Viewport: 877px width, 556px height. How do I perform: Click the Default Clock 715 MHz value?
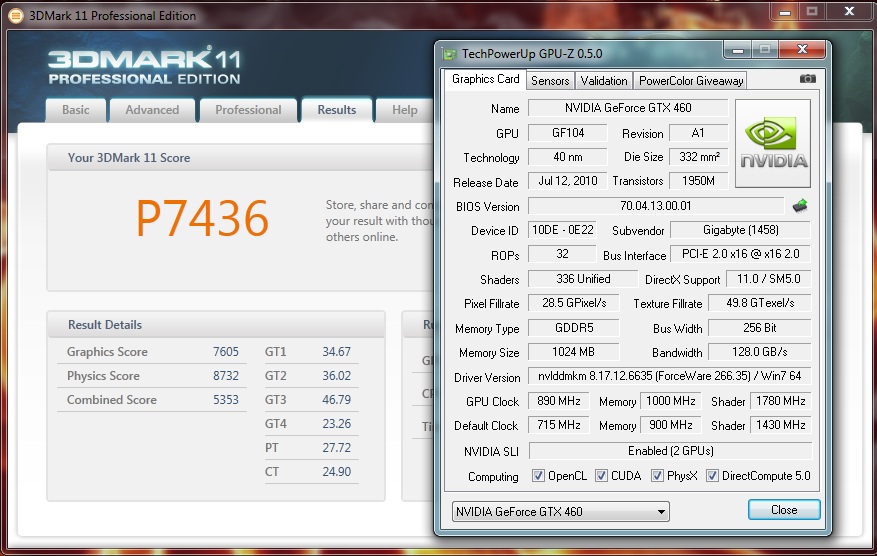[559, 425]
